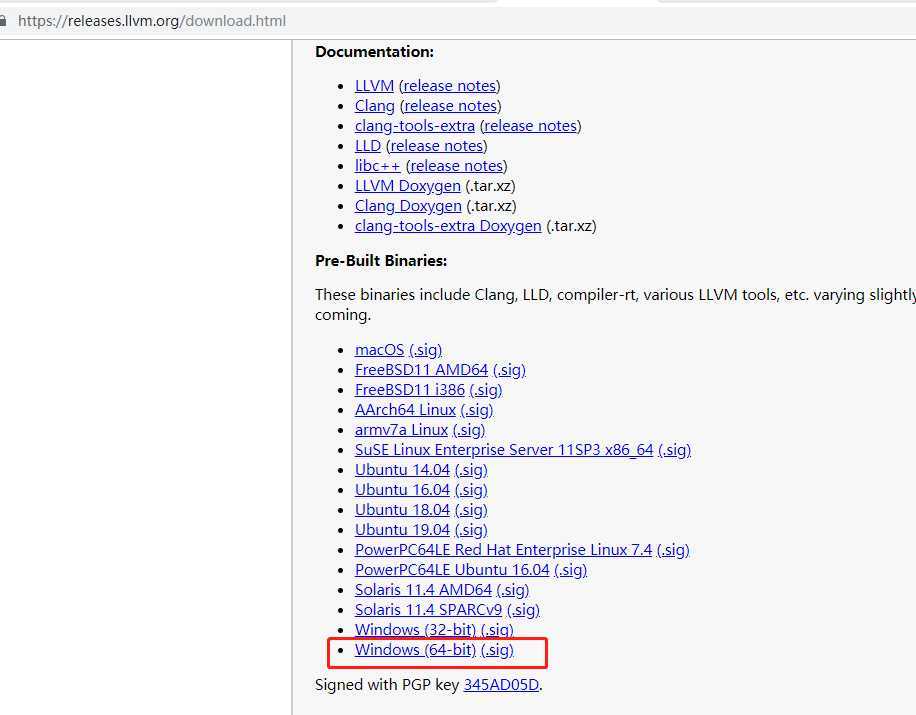Open the .sig link for FreeBSD11 i386
The image size is (916, 715).
pyautogui.click(x=486, y=390)
